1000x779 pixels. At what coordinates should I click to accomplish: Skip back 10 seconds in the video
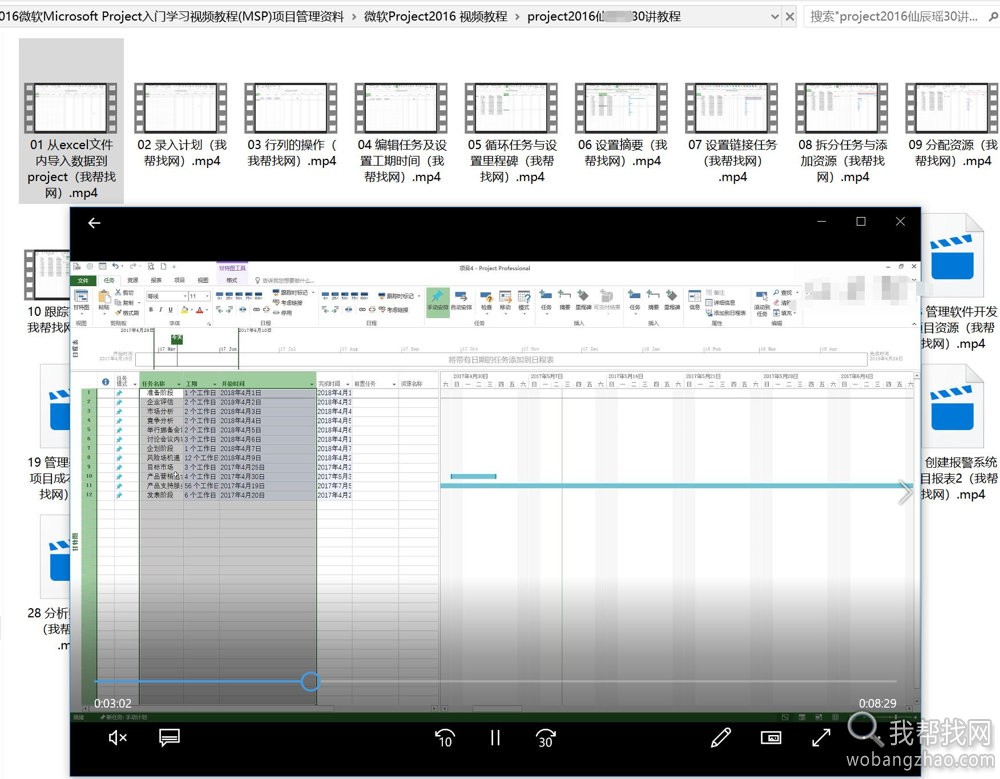[x=445, y=738]
